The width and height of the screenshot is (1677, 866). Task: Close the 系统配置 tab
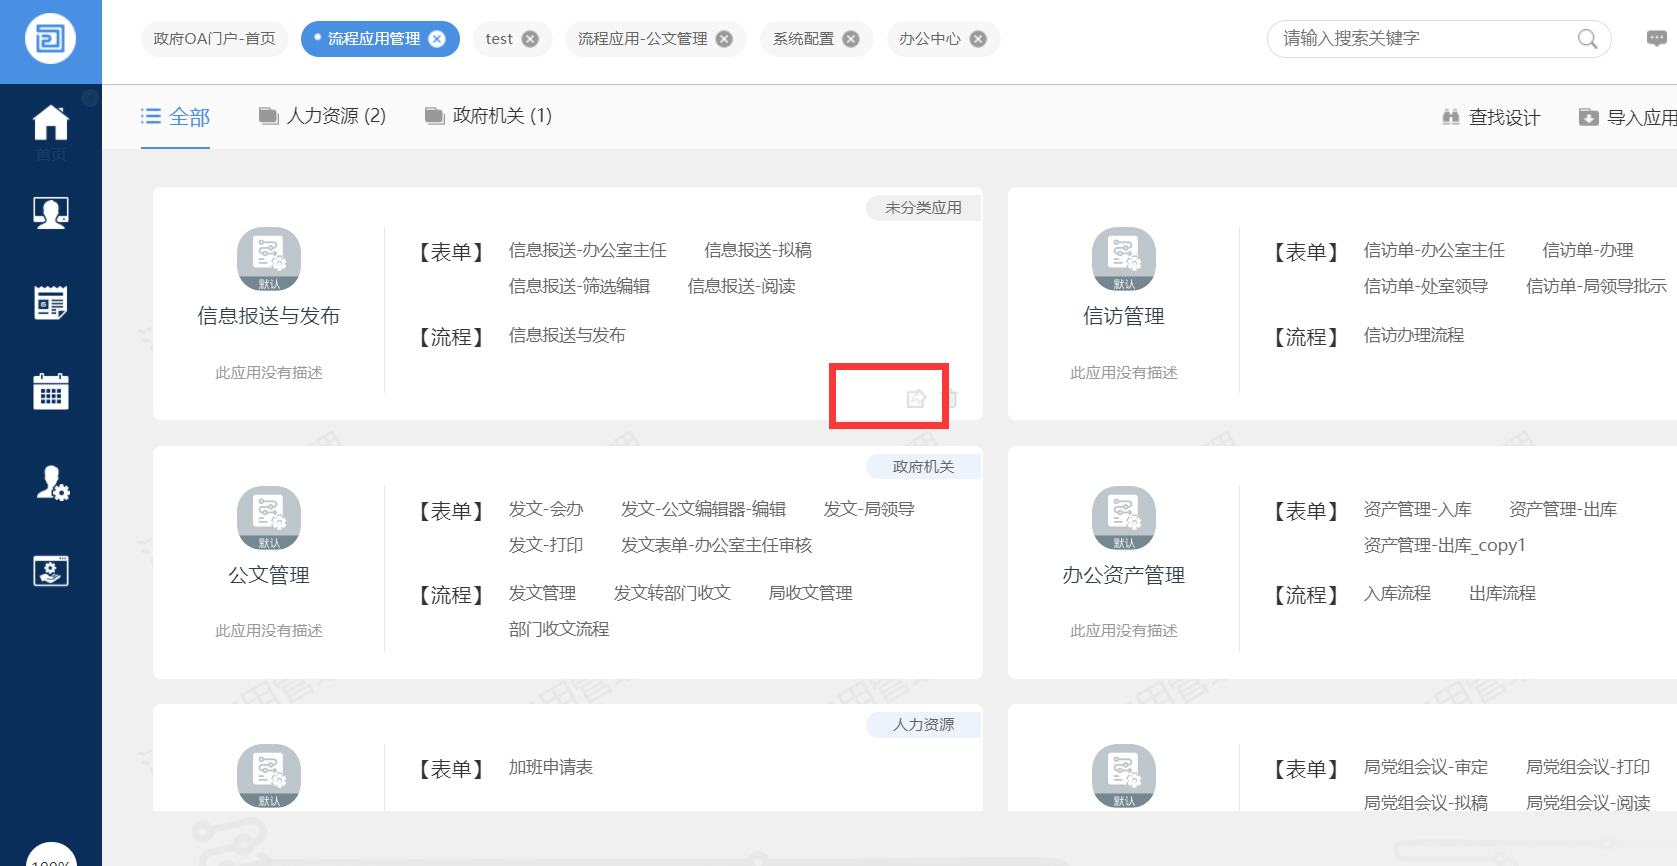click(x=851, y=39)
